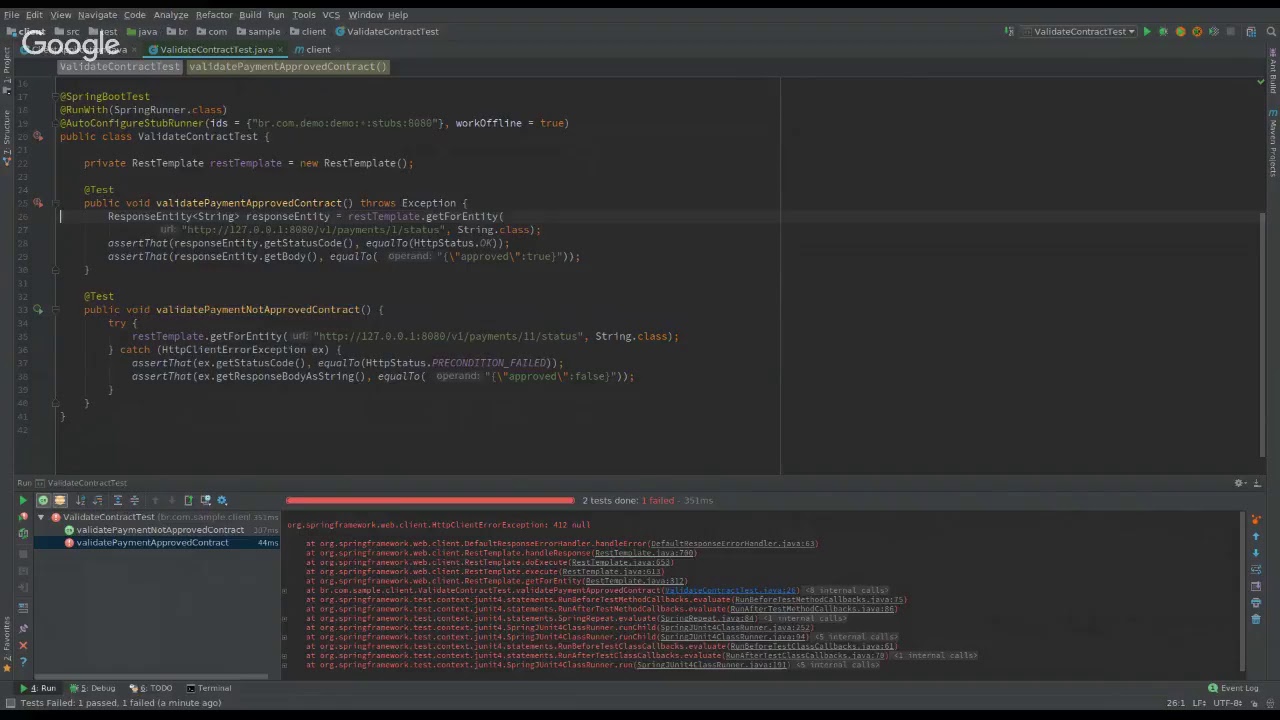This screenshot has height=720, width=1280.
Task: Open test runner settings gear
Action: click(222, 500)
